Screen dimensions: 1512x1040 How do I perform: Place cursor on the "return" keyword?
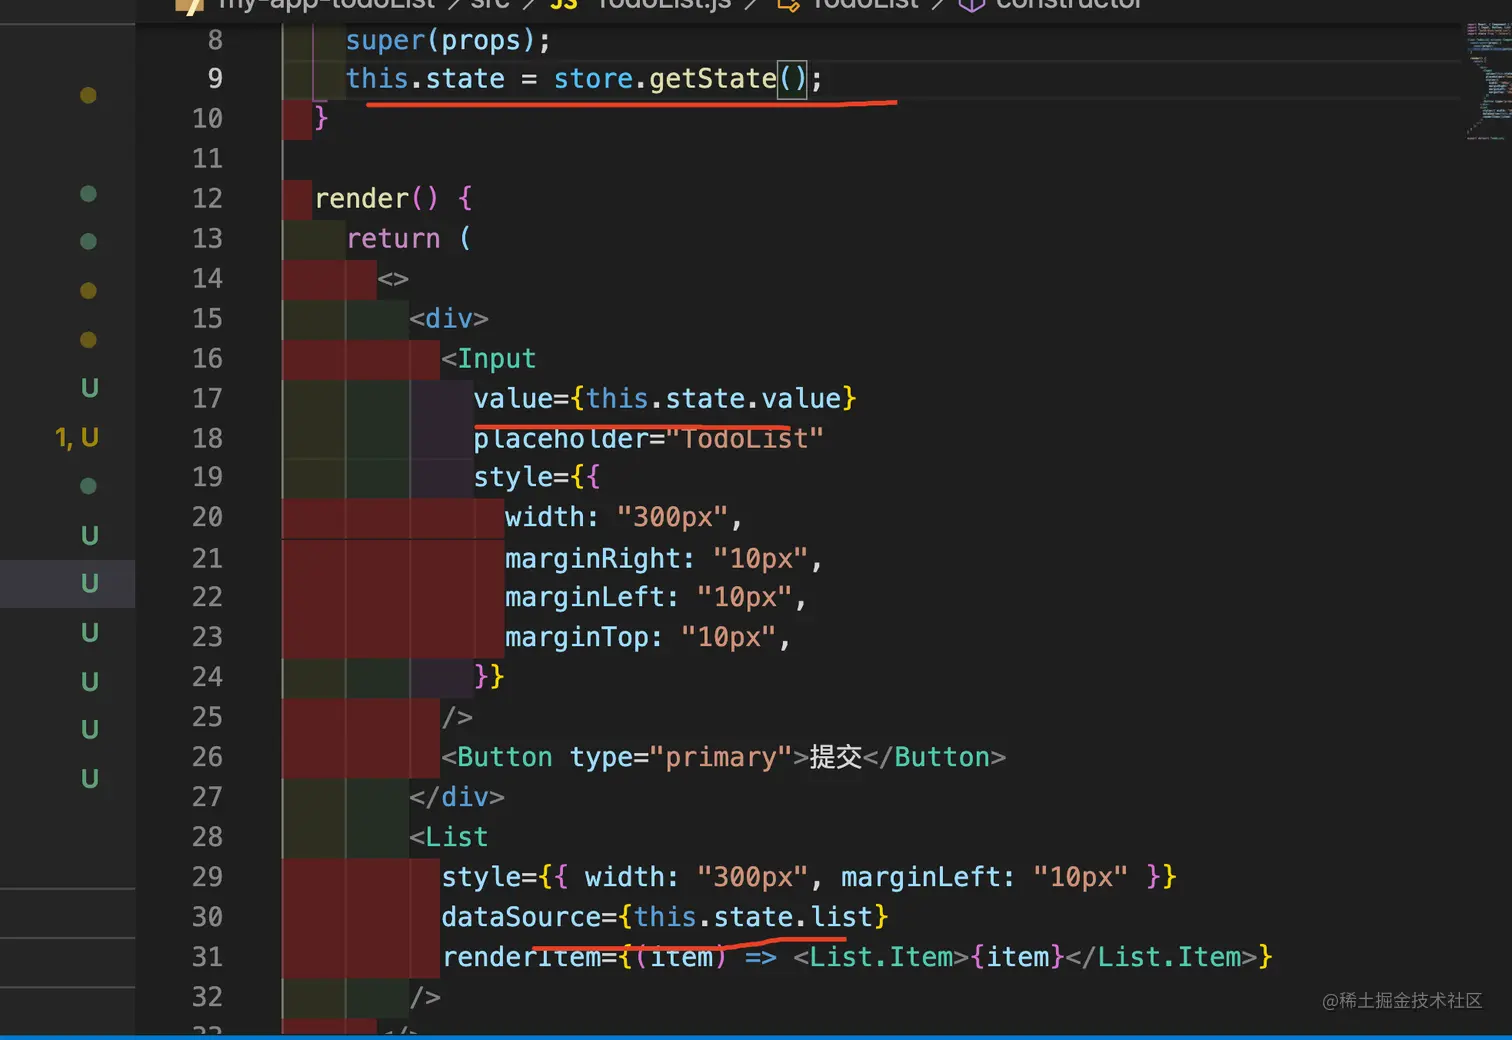[393, 238]
